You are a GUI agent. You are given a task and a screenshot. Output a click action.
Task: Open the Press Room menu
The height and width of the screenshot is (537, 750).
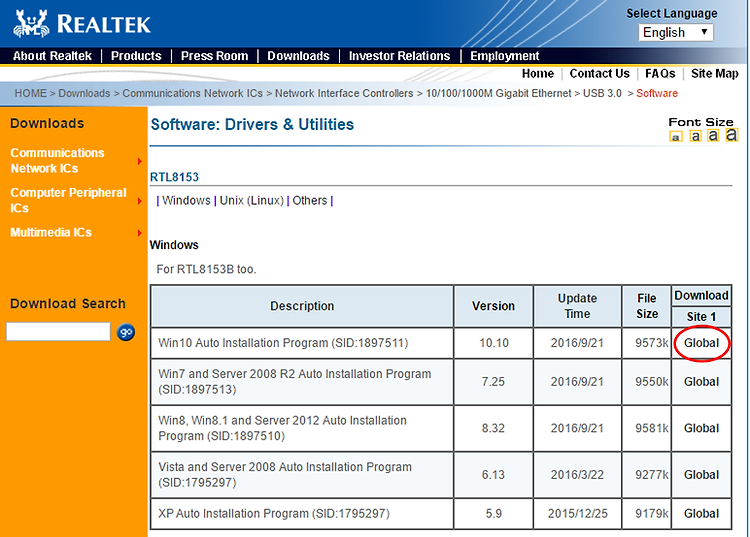(214, 56)
